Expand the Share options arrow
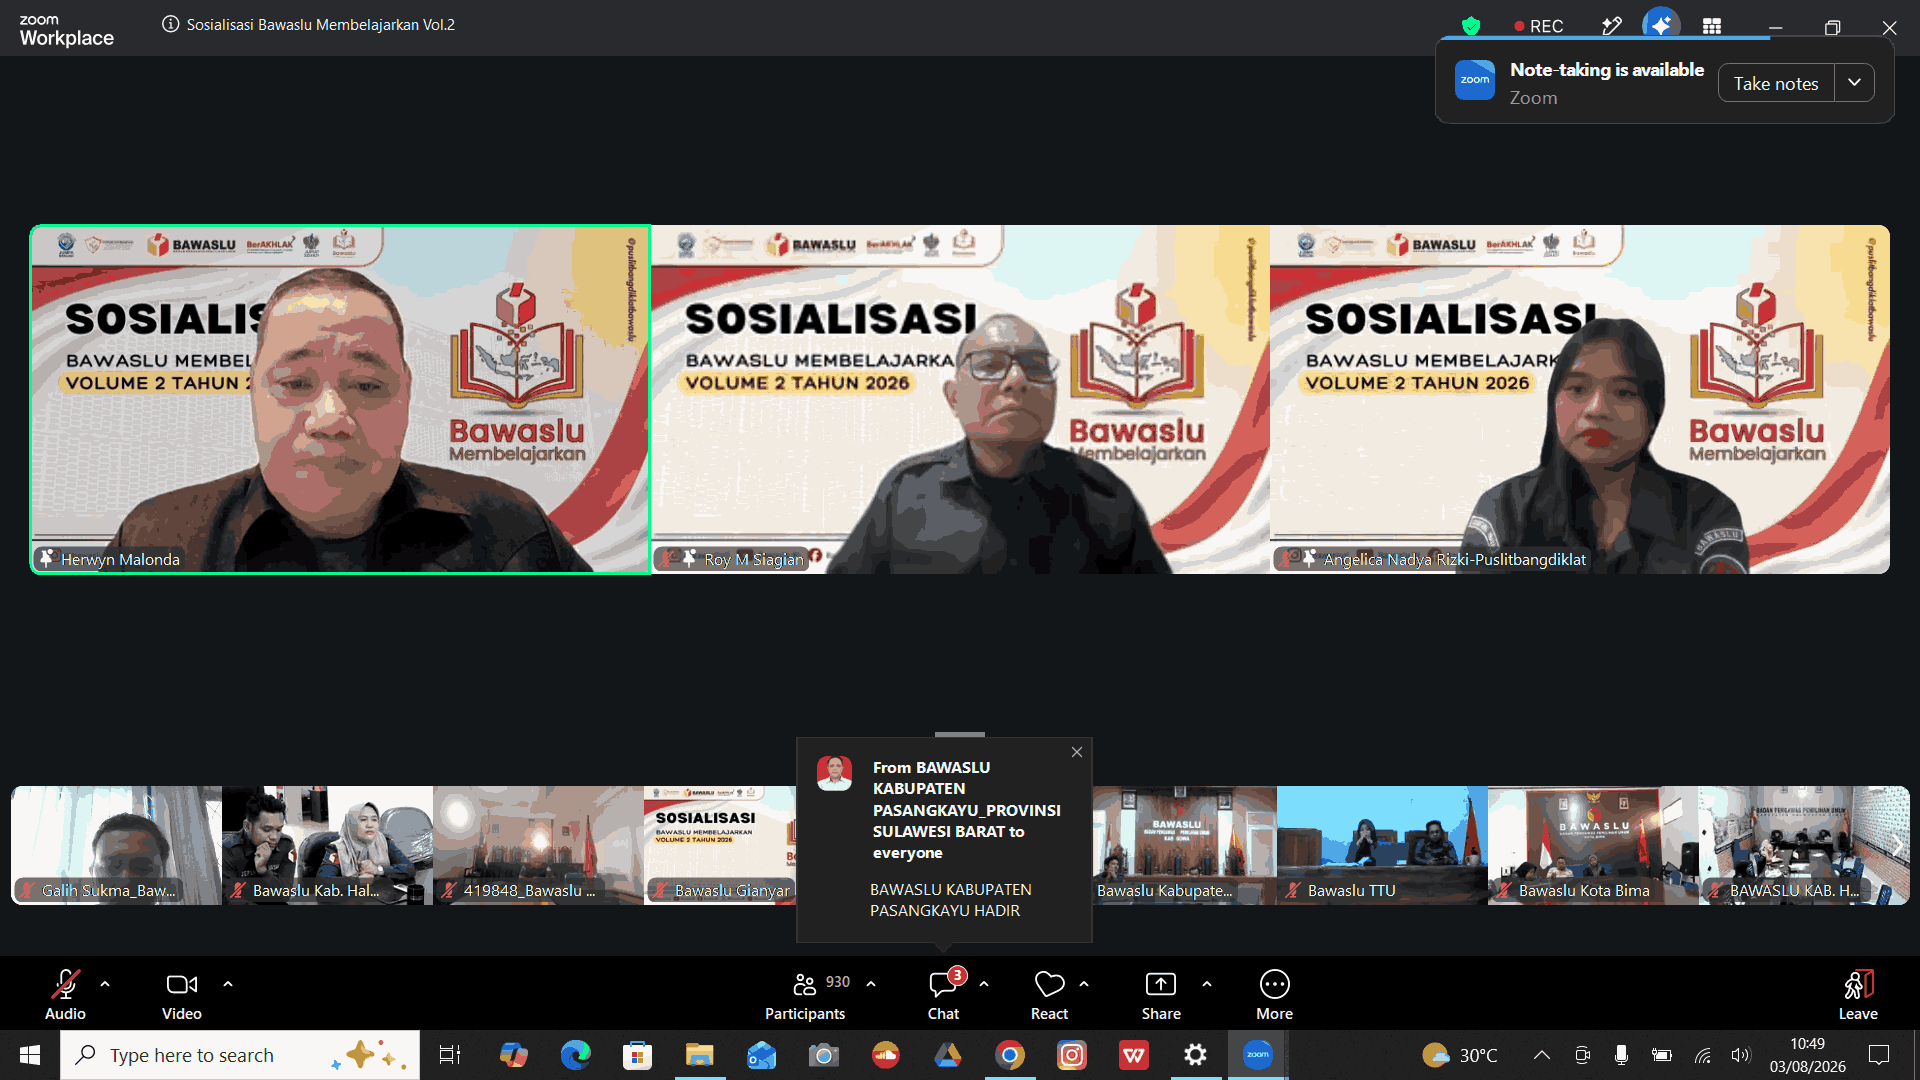This screenshot has height=1080, width=1920. click(x=1207, y=984)
